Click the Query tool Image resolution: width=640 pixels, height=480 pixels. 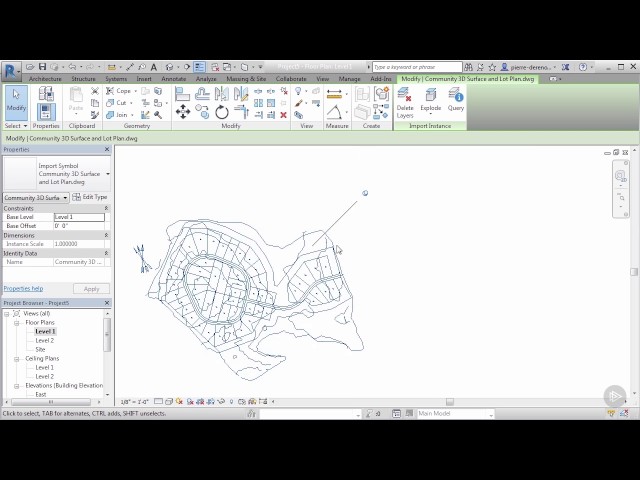click(x=456, y=100)
